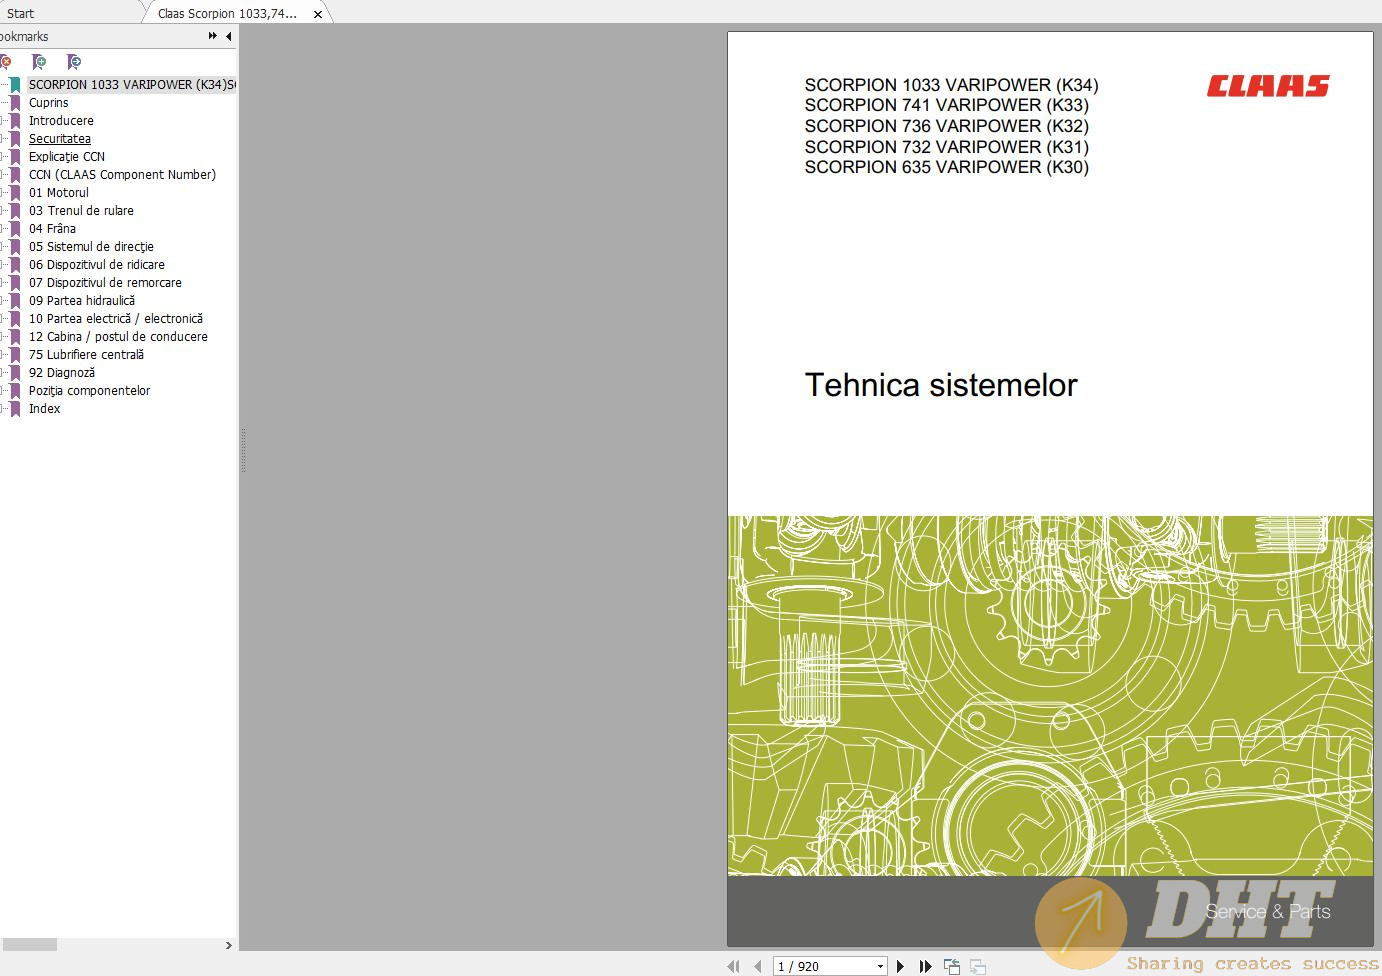The image size is (1382, 976).
Task: Click the teal bookmark icon of SCORPION 1033
Action: (x=15, y=85)
